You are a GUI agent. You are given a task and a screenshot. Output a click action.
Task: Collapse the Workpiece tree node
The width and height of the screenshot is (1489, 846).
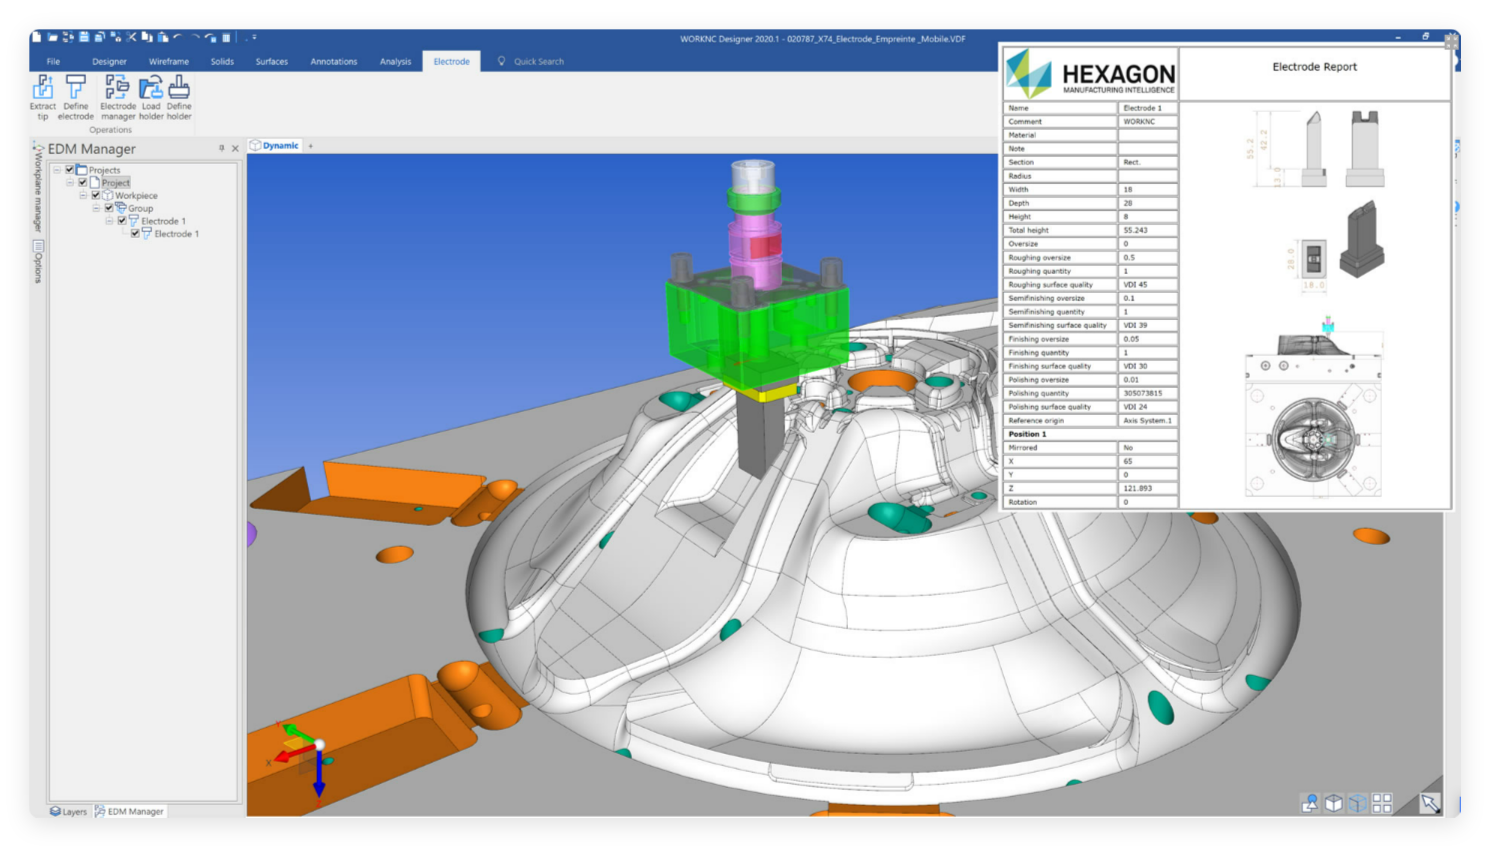[83, 196]
